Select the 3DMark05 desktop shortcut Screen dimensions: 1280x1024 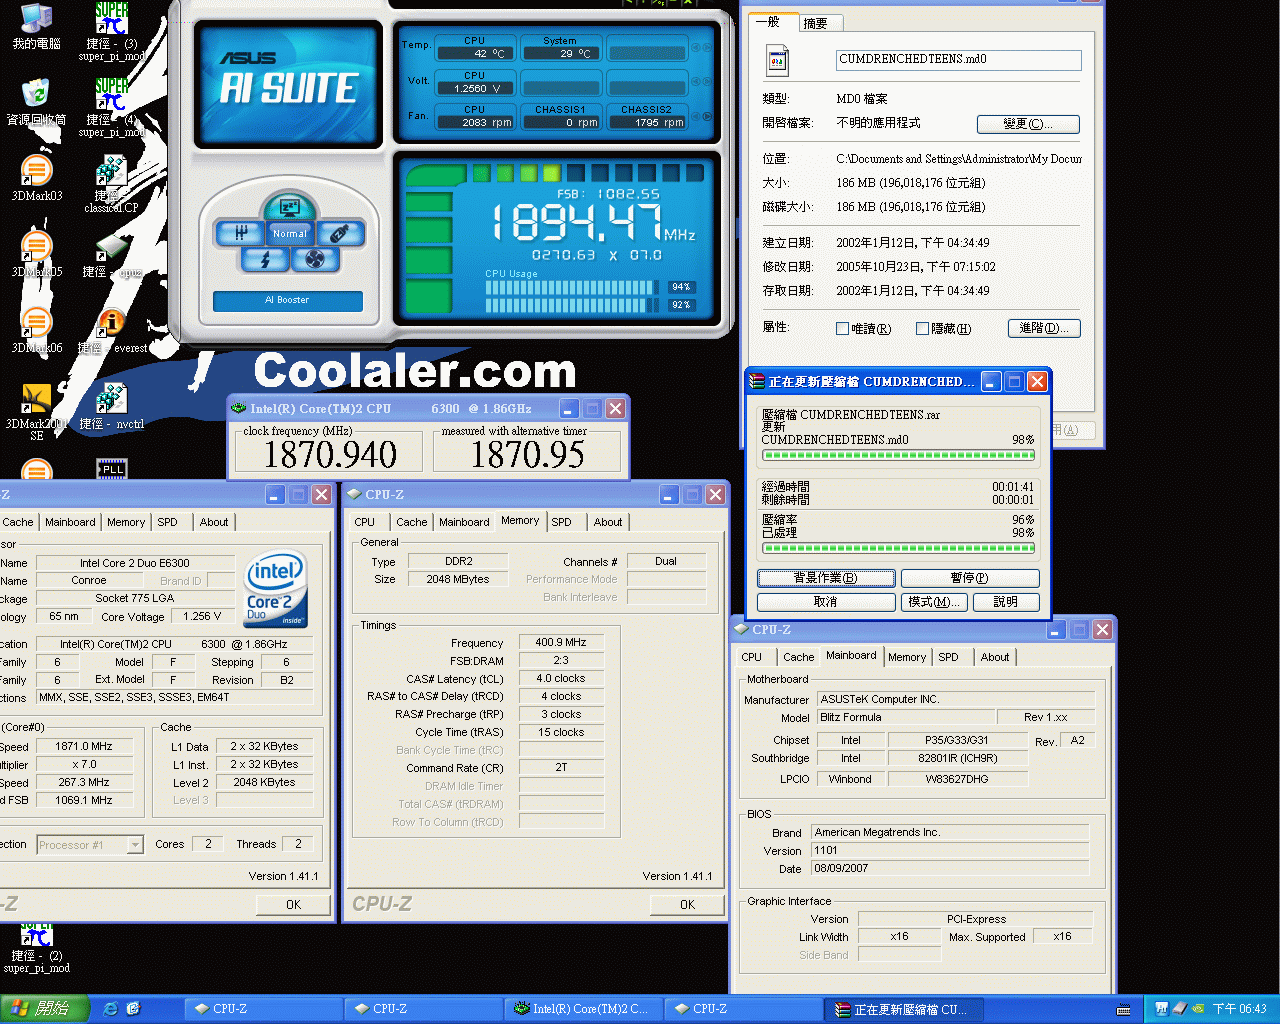pyautogui.click(x=36, y=254)
